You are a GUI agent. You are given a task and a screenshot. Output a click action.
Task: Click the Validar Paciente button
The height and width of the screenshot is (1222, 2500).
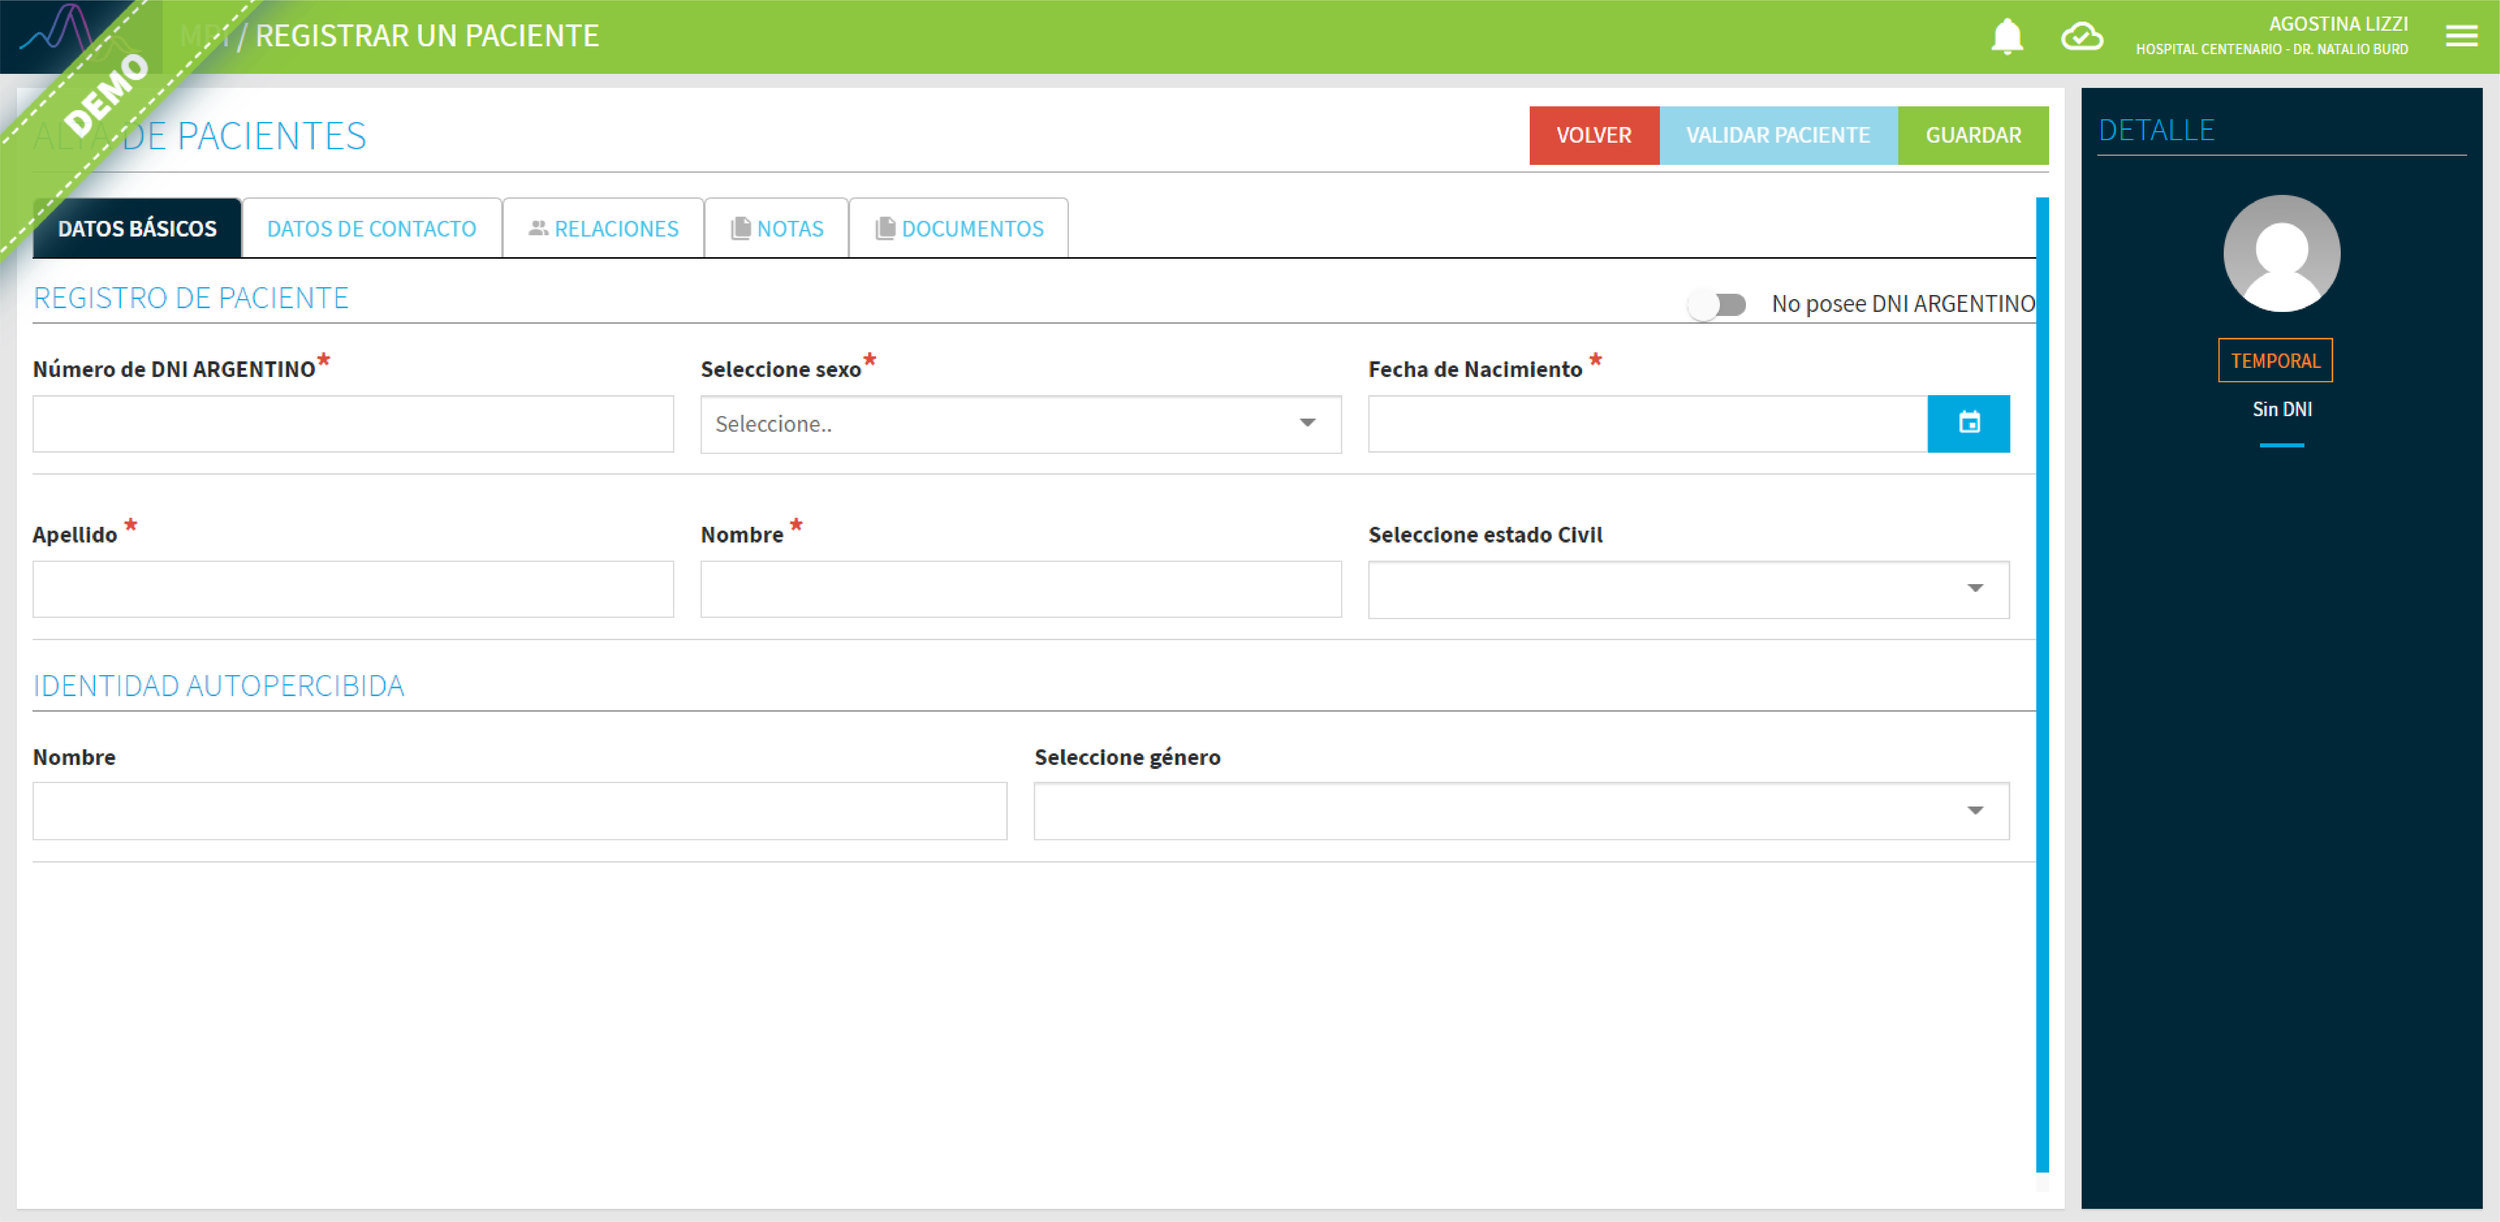(x=1777, y=135)
